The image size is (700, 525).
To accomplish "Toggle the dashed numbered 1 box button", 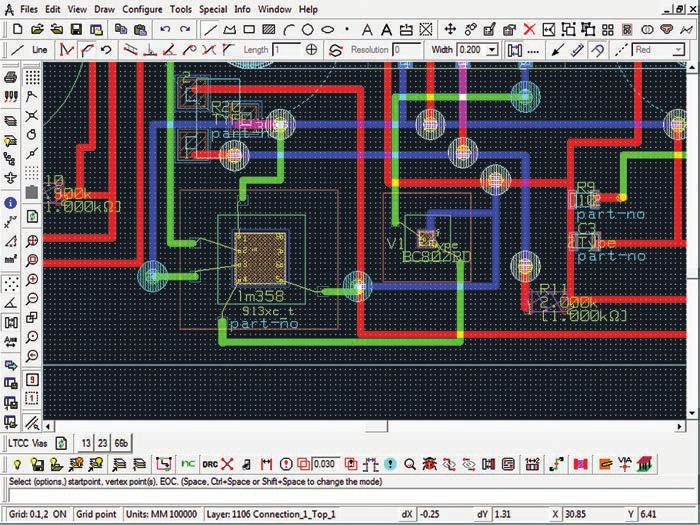I will tap(32, 398).
